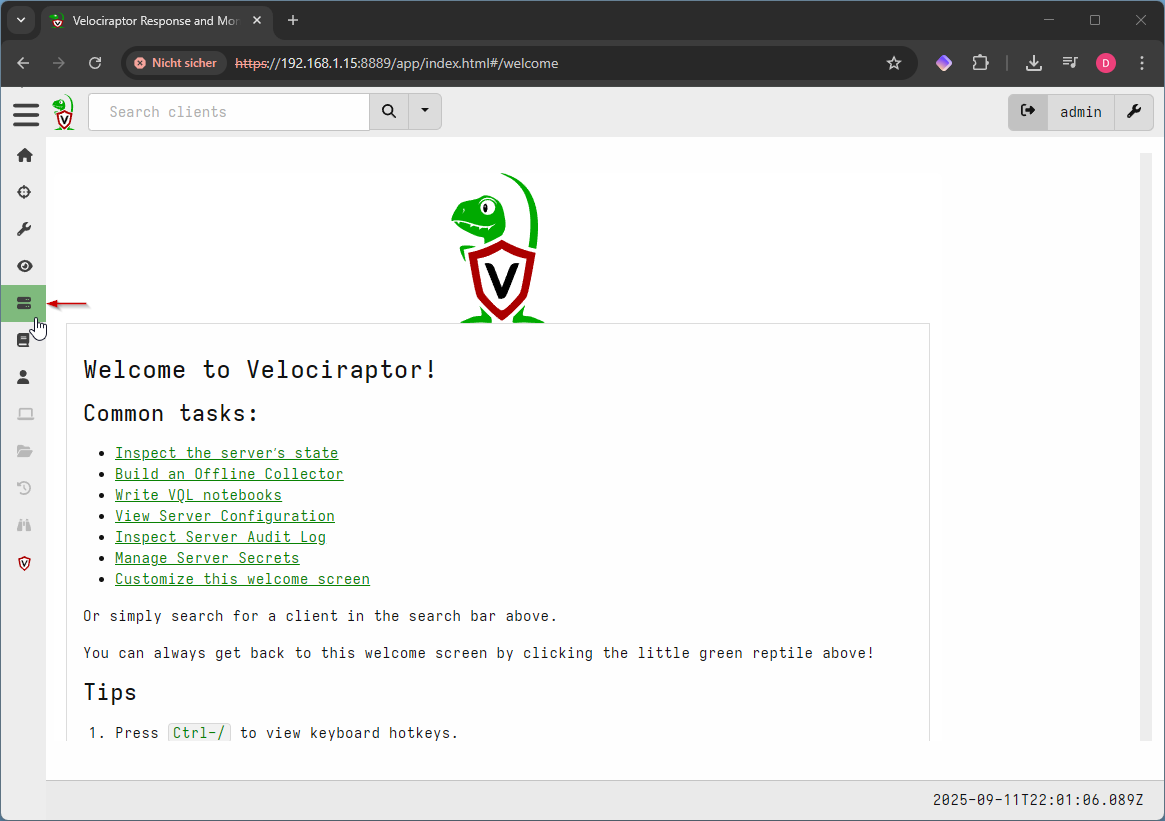This screenshot has height=821, width=1165.
Task: Expand the client search dropdown arrow
Action: [x=425, y=111]
